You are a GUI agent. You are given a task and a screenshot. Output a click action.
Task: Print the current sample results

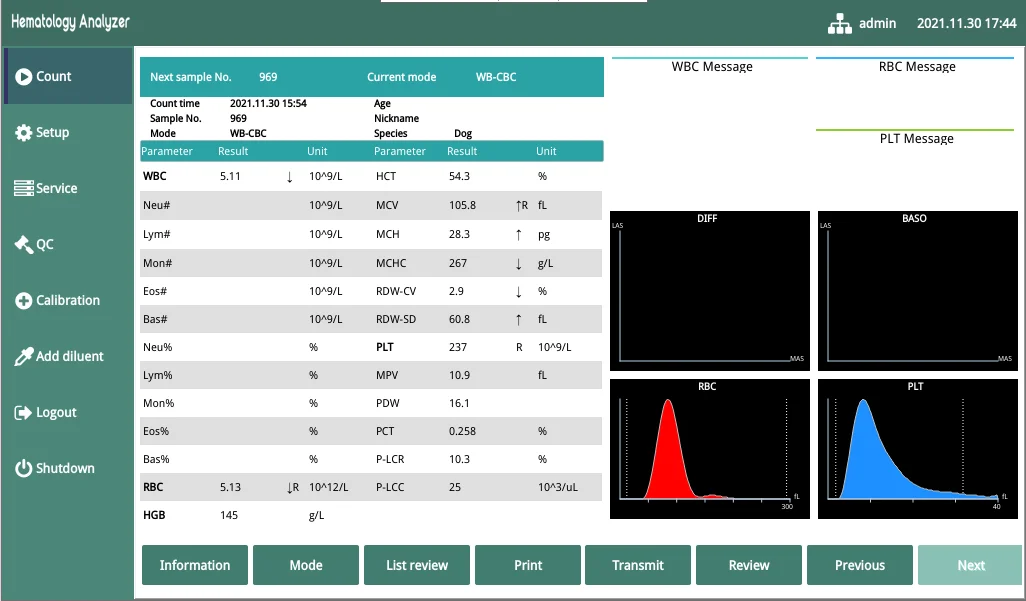[x=528, y=565]
